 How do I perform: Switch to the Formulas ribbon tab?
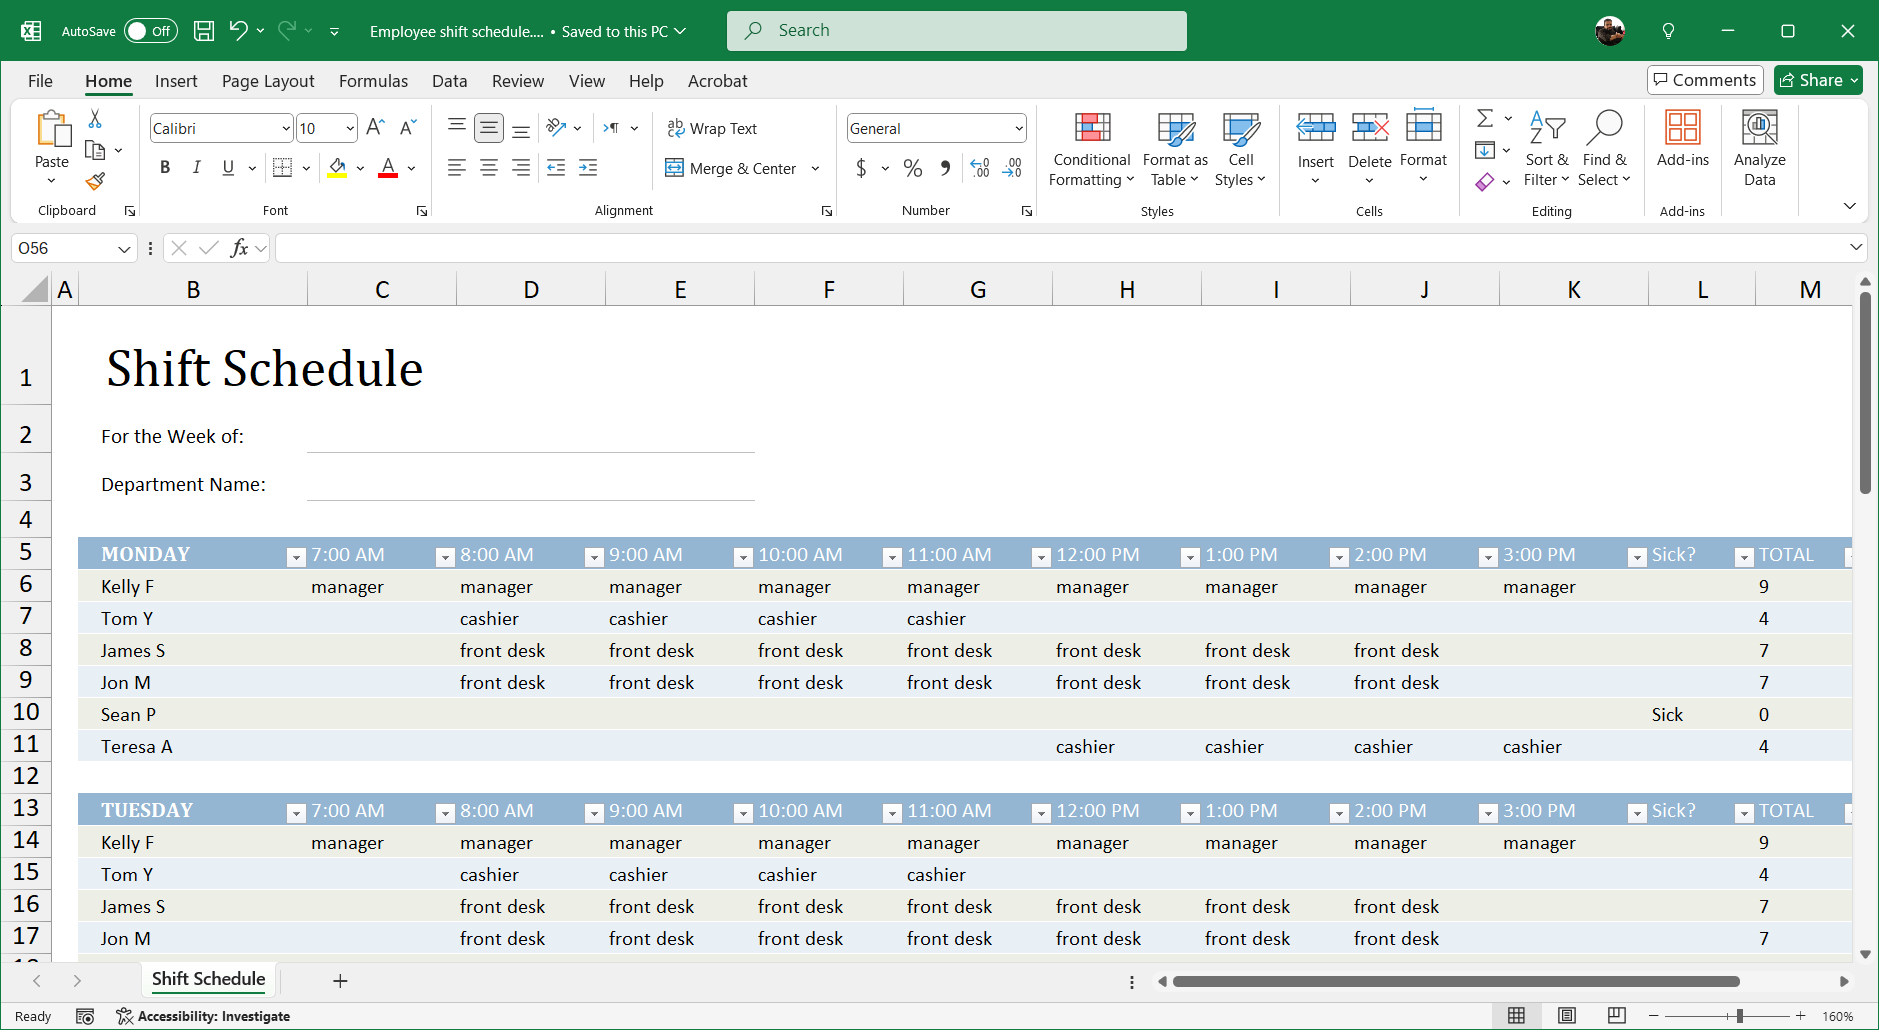click(372, 81)
